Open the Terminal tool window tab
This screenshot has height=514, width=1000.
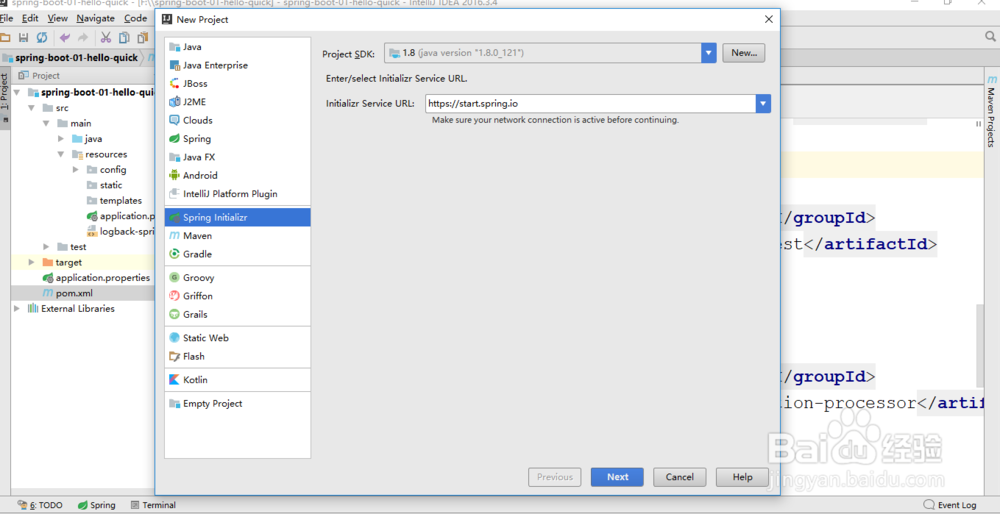pyautogui.click(x=153, y=505)
